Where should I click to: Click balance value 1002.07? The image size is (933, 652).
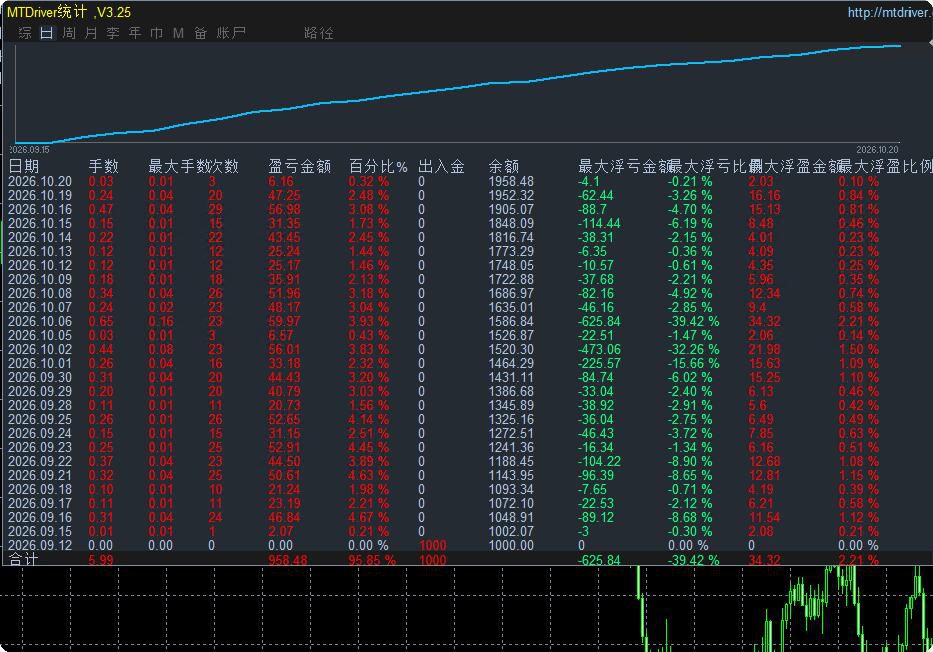pyautogui.click(x=511, y=531)
